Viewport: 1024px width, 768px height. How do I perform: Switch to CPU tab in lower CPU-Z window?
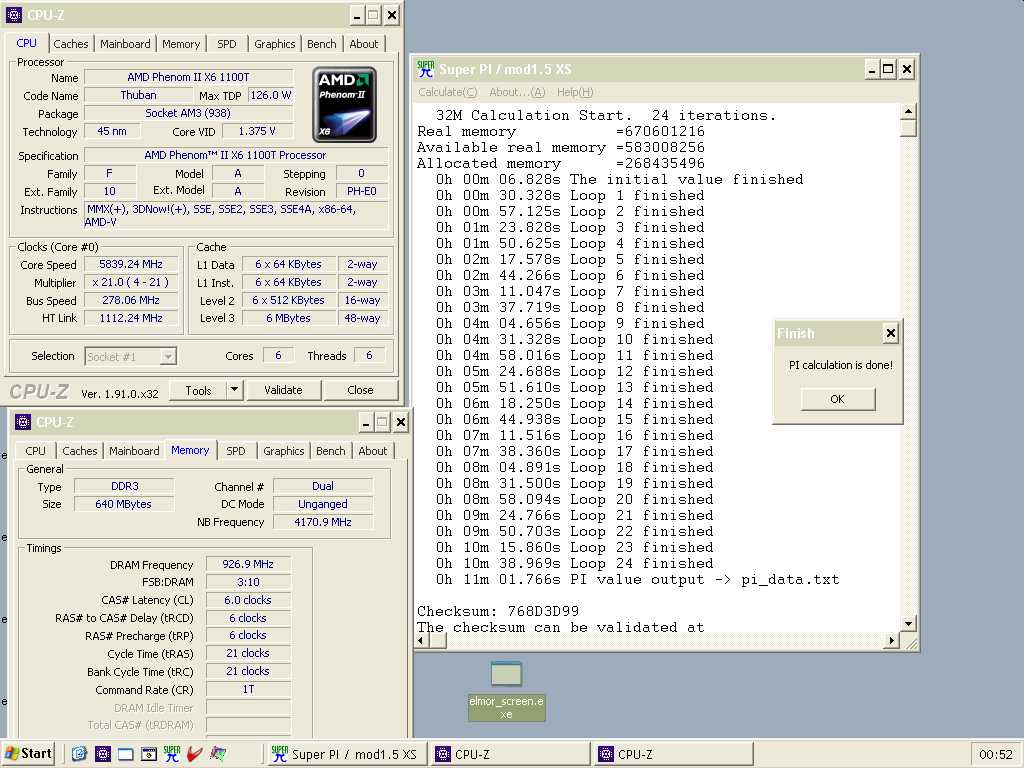pos(35,451)
